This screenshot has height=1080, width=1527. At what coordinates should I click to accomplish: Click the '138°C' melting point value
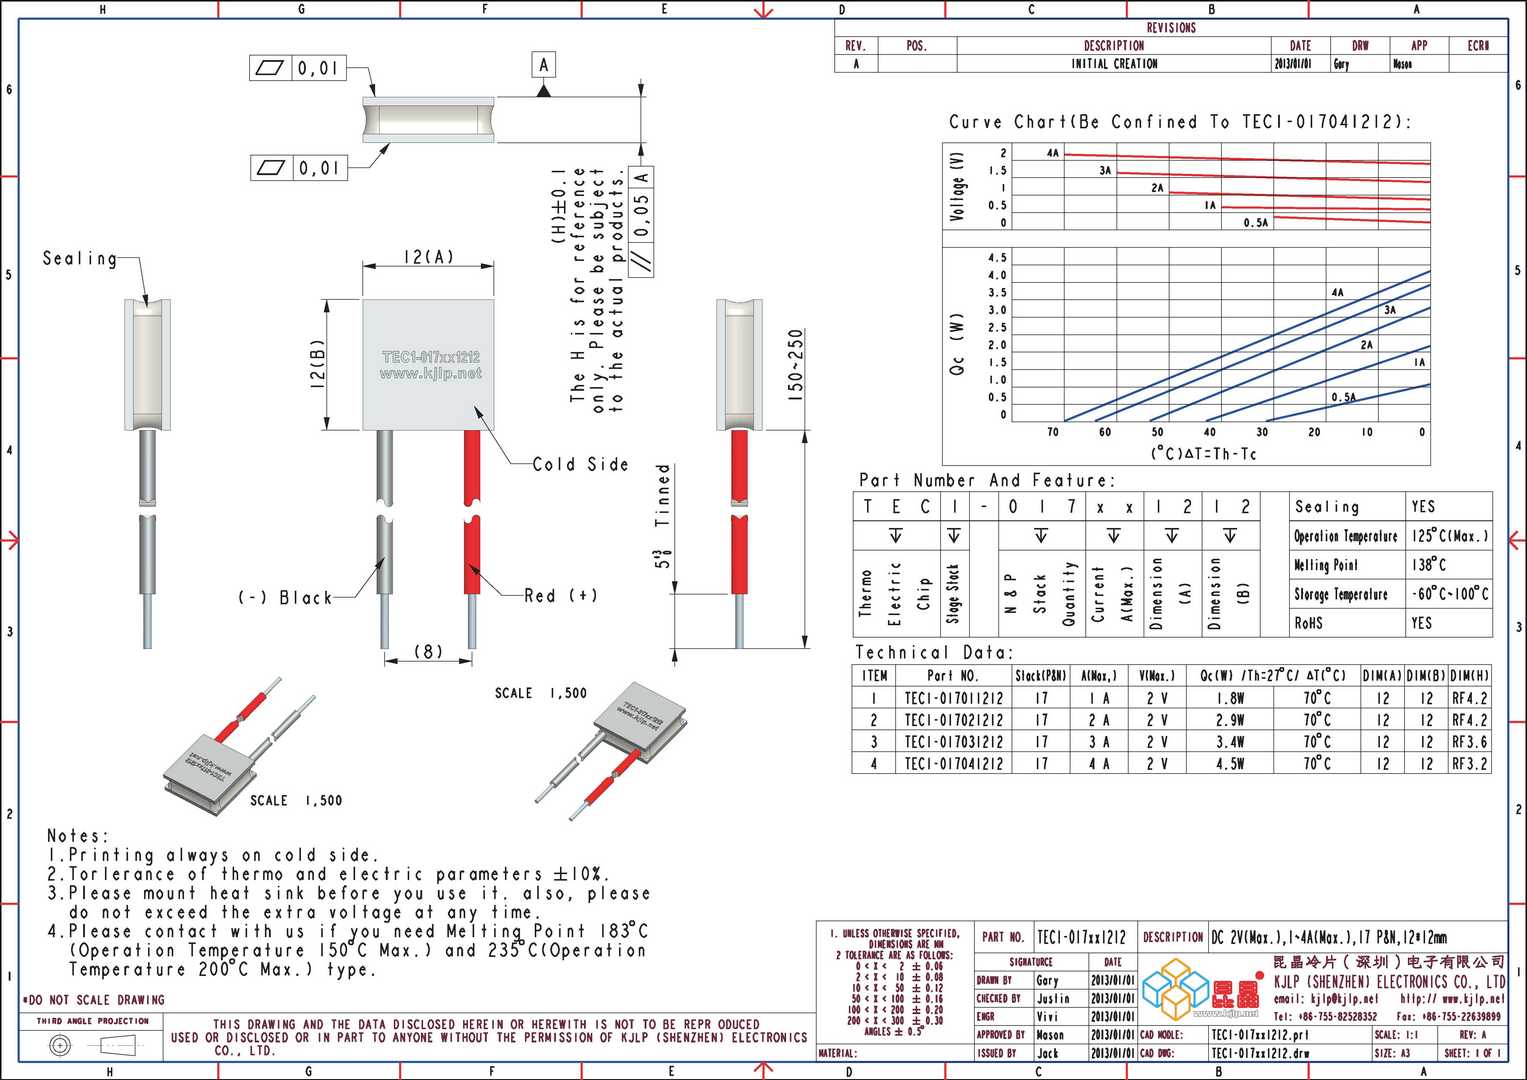point(1429,565)
